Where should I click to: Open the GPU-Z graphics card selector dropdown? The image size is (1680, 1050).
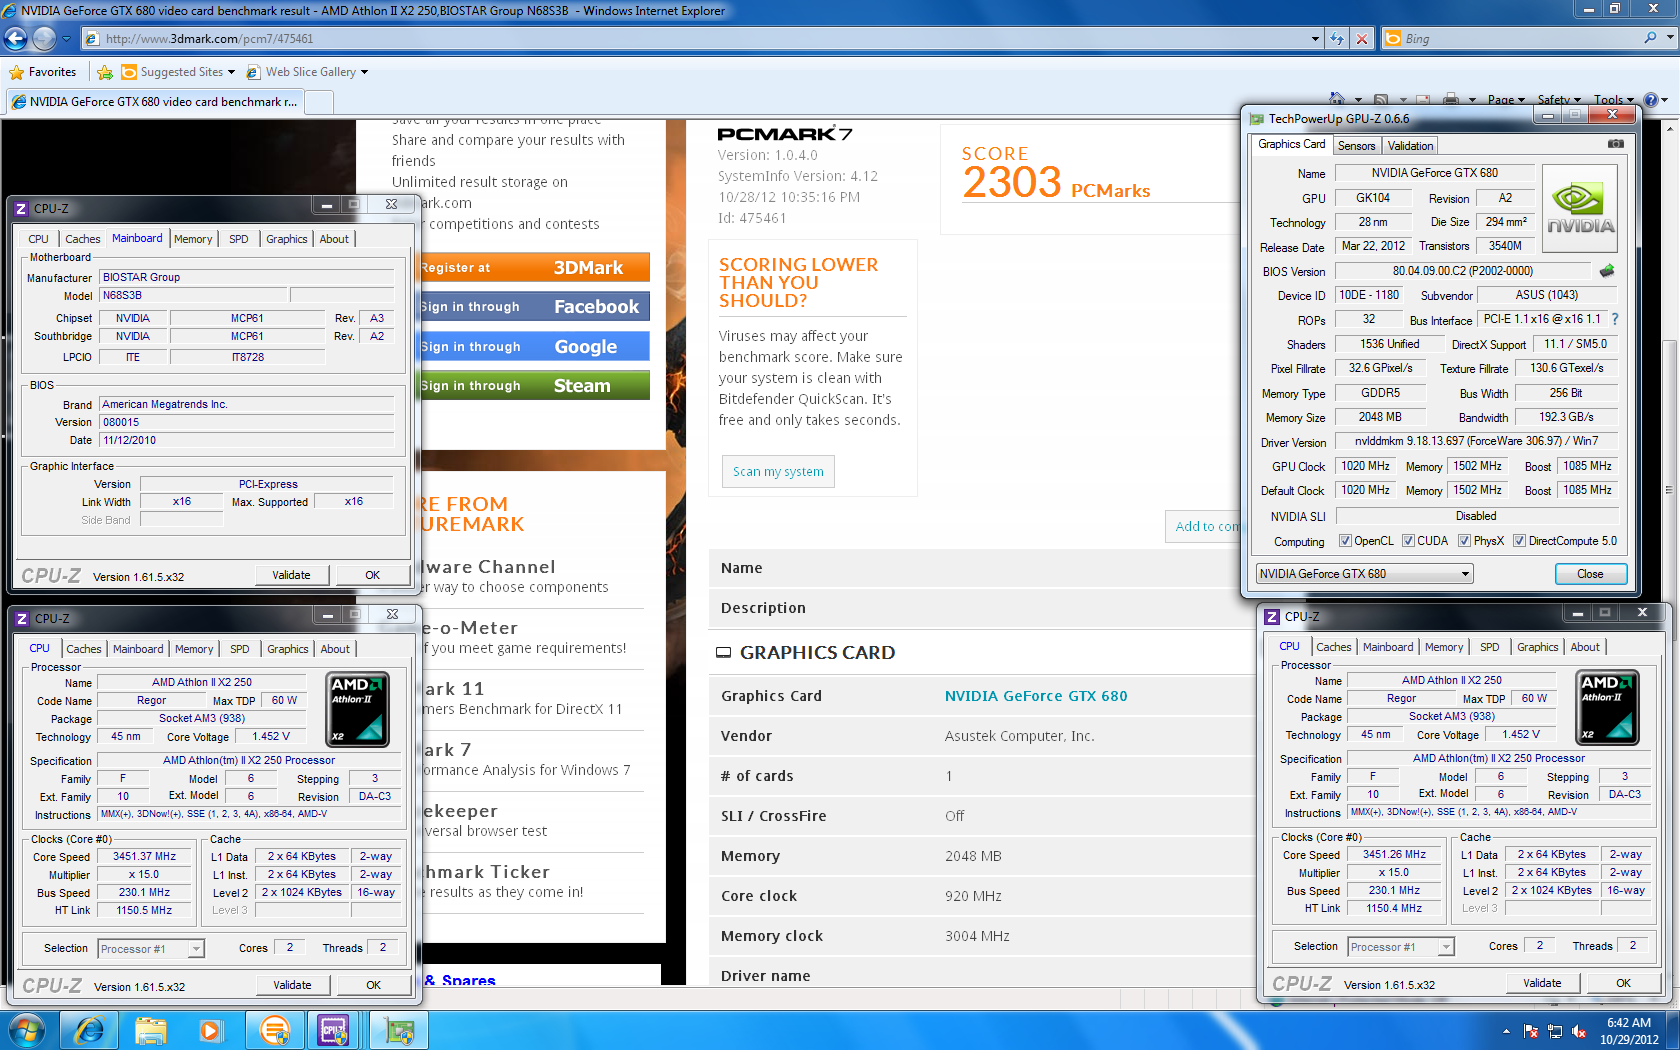[x=1465, y=574]
